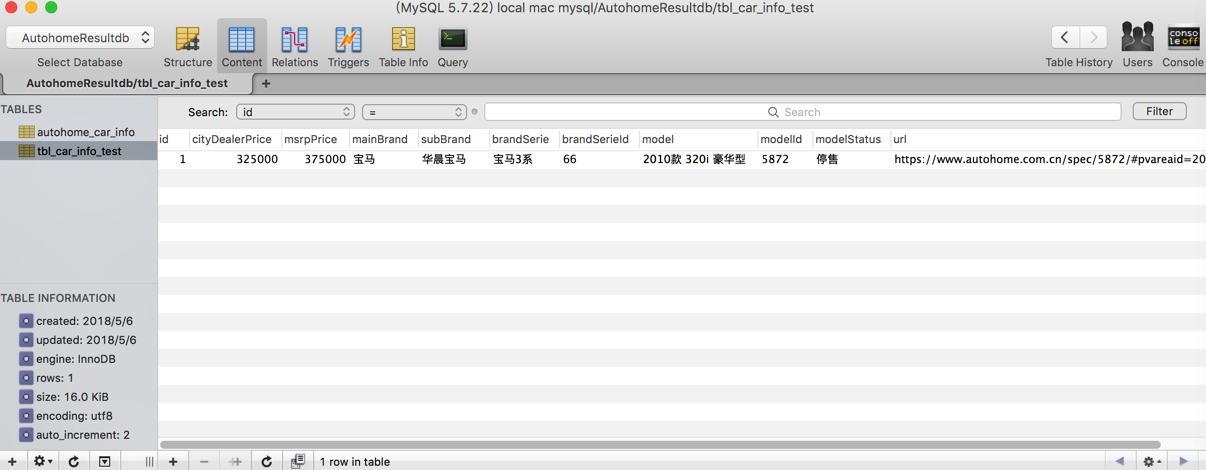Select the AutohomeResultdb/tbl_car_info_test tab
This screenshot has width=1206, height=470.
(127, 83)
